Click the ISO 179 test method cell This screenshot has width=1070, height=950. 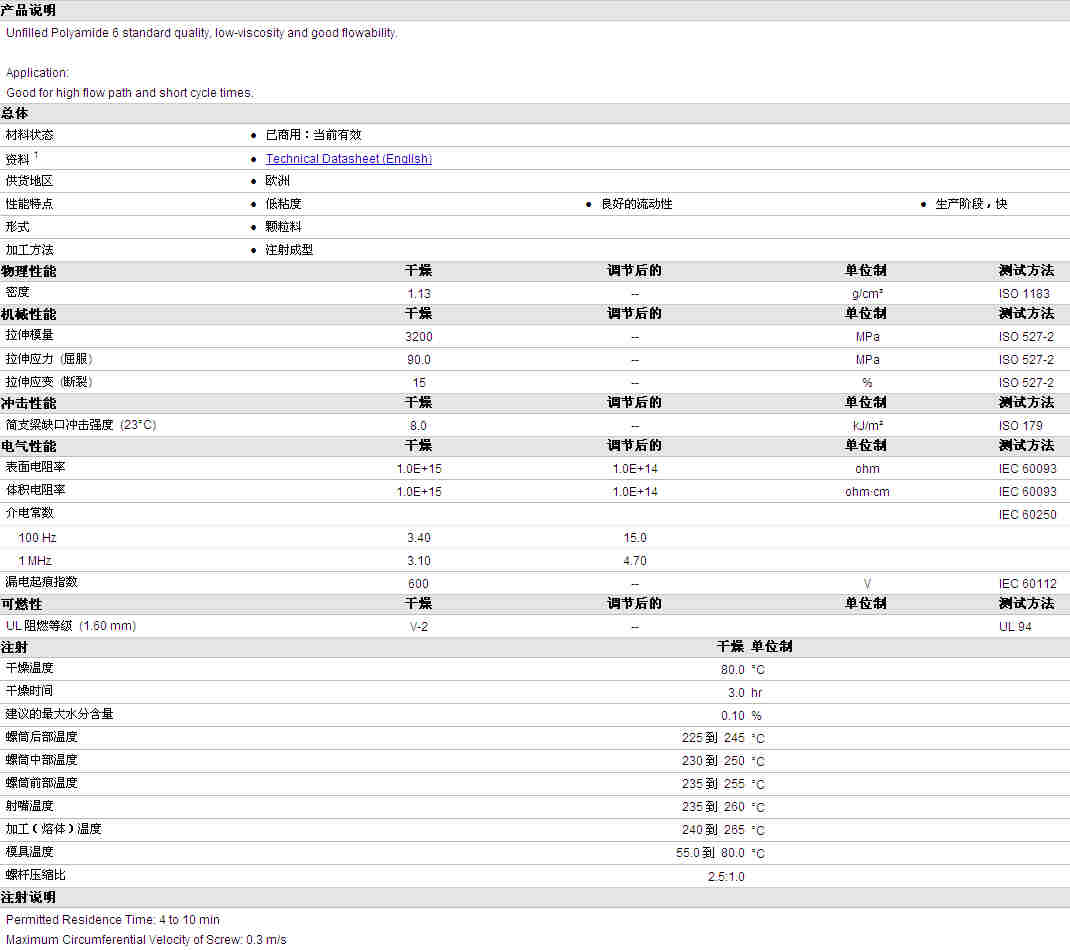(x=1020, y=426)
